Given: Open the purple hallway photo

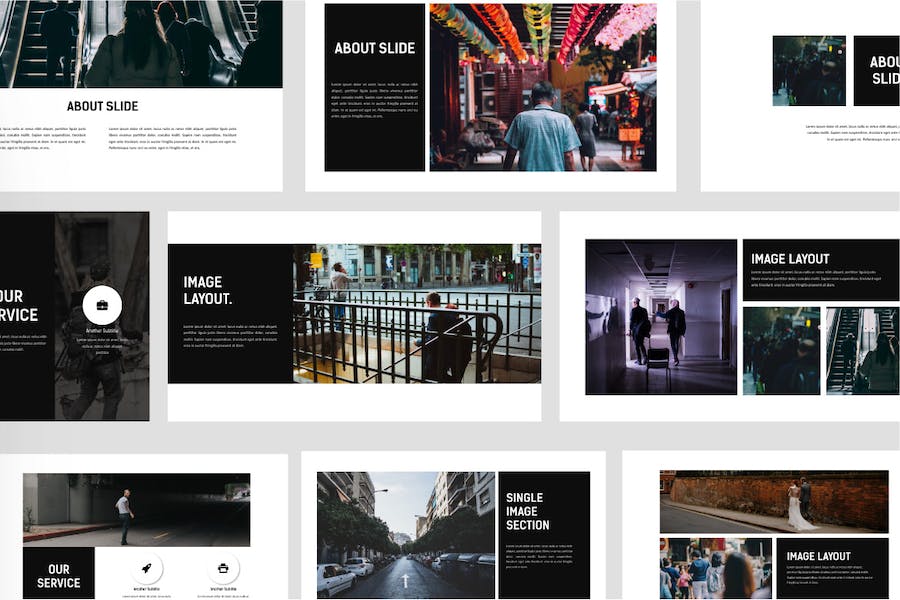Looking at the screenshot, I should pyautogui.click(x=661, y=317).
